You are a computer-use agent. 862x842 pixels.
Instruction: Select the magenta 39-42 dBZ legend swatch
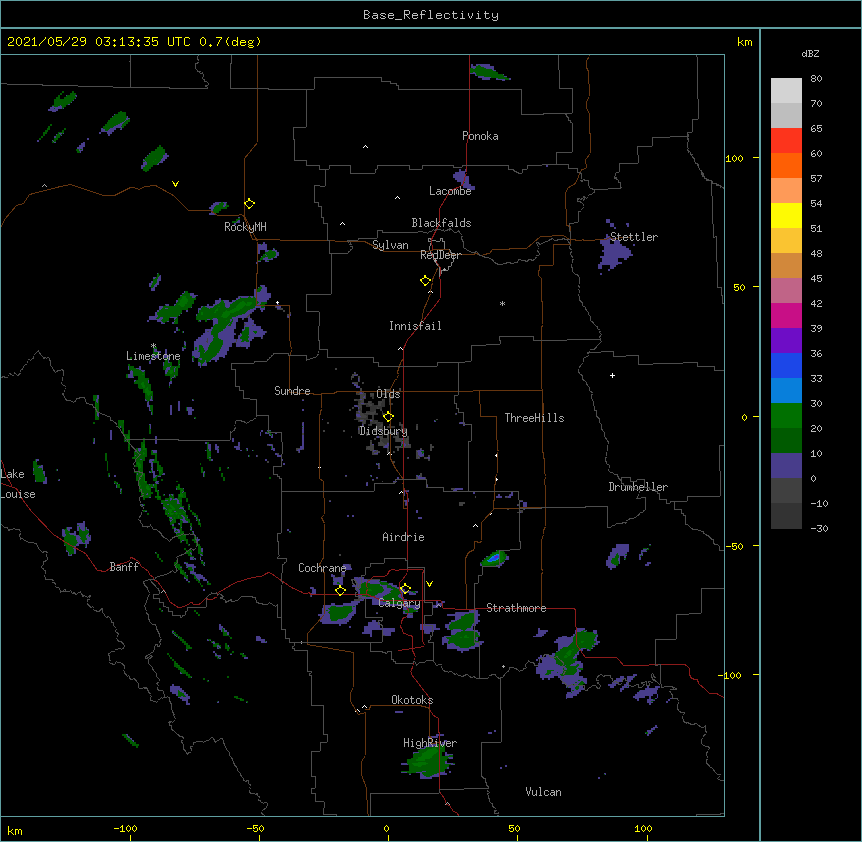[786, 316]
